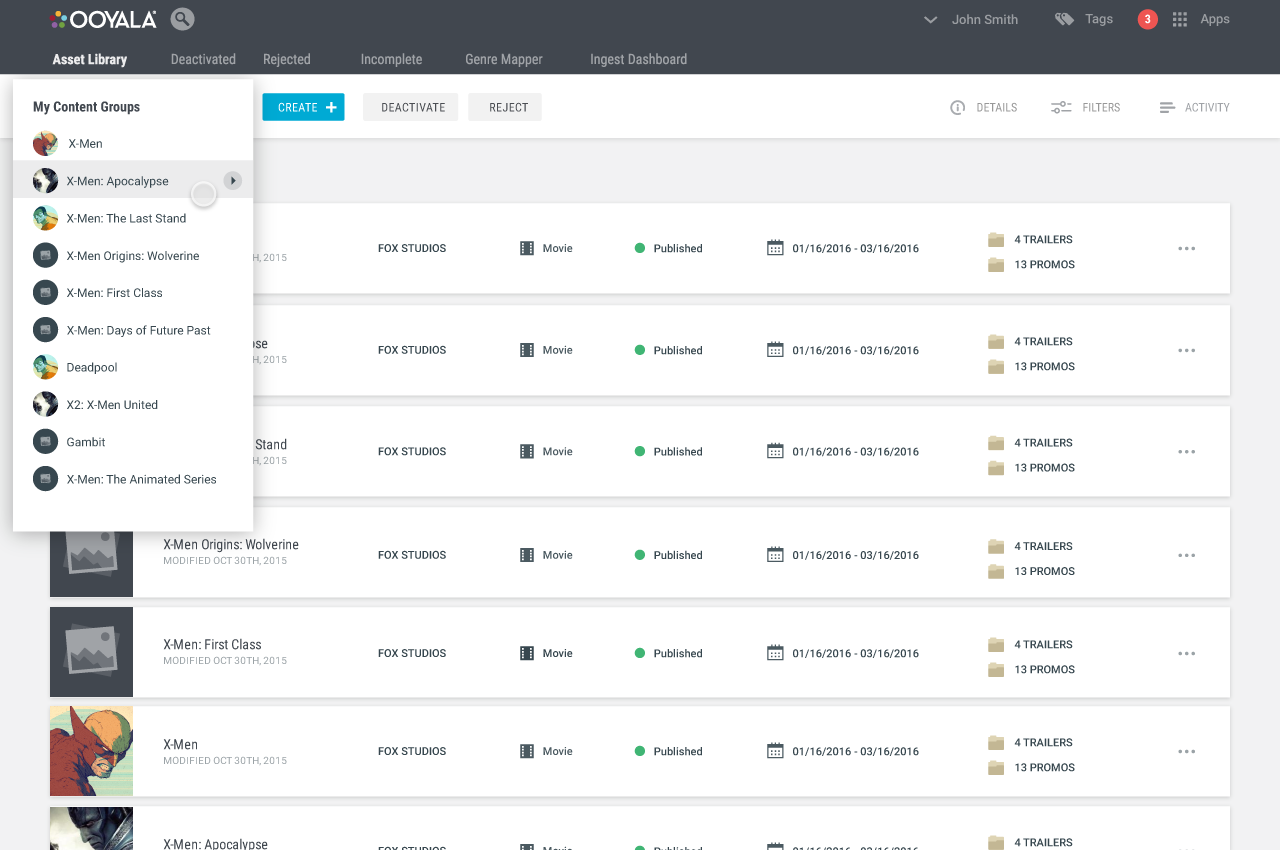Open the Details panel

(984, 107)
